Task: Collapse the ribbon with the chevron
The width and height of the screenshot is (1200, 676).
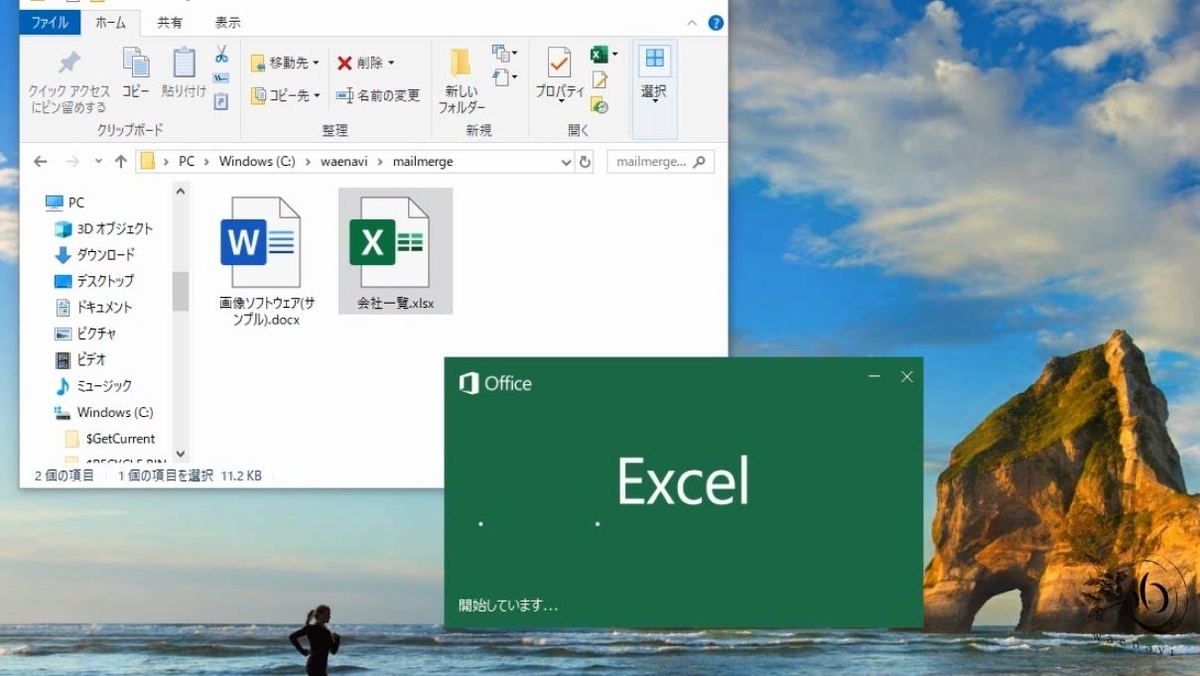Action: 691,22
